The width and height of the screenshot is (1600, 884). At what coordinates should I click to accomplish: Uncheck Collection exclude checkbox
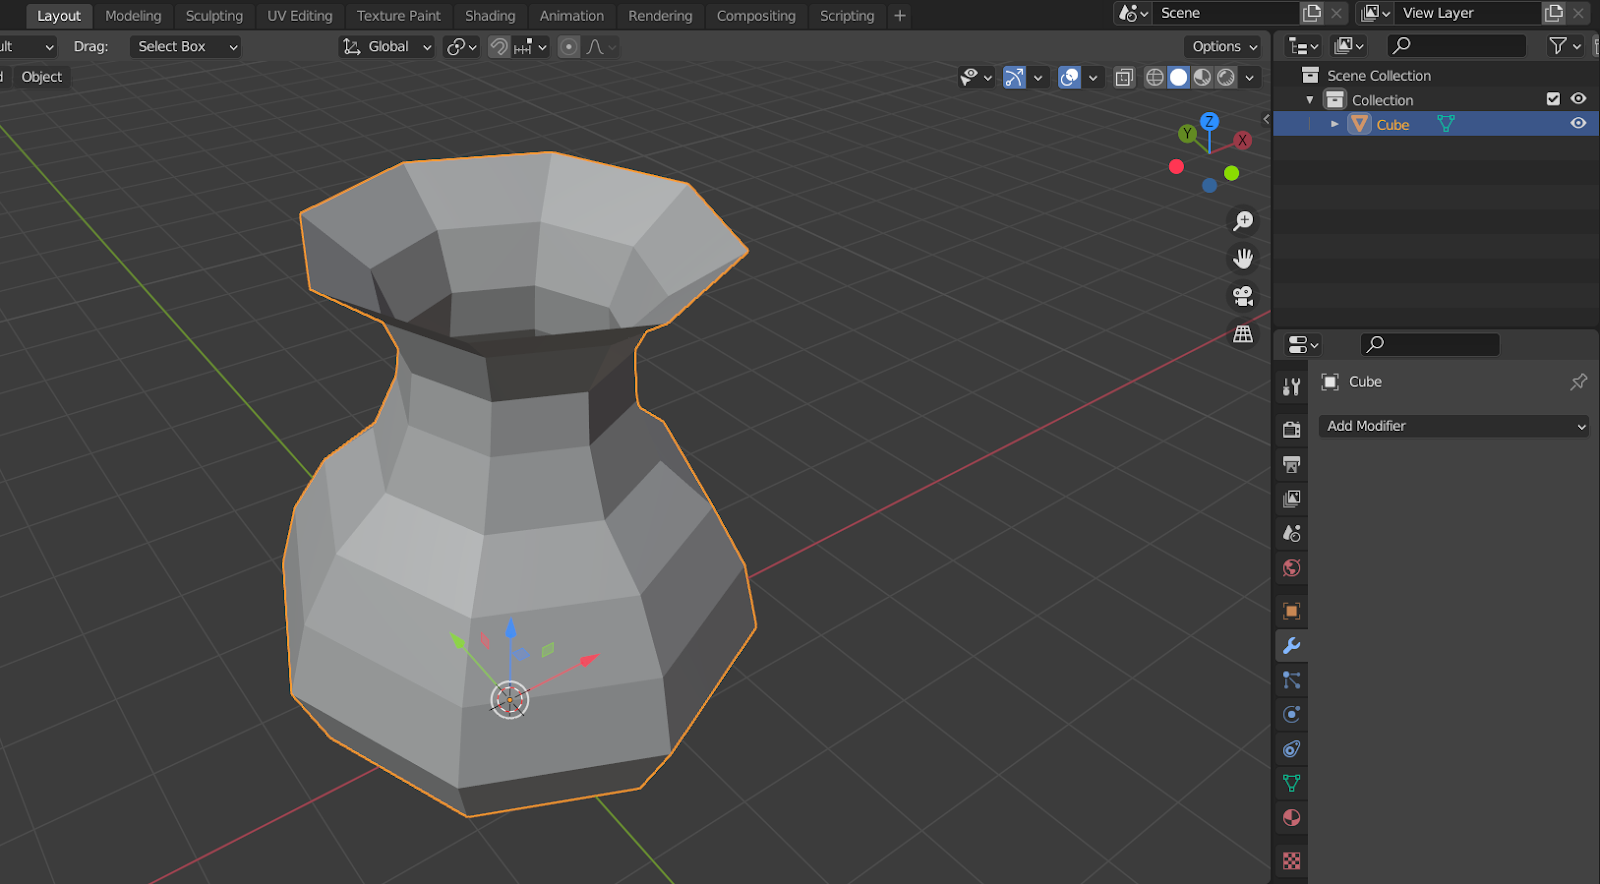(x=1553, y=99)
